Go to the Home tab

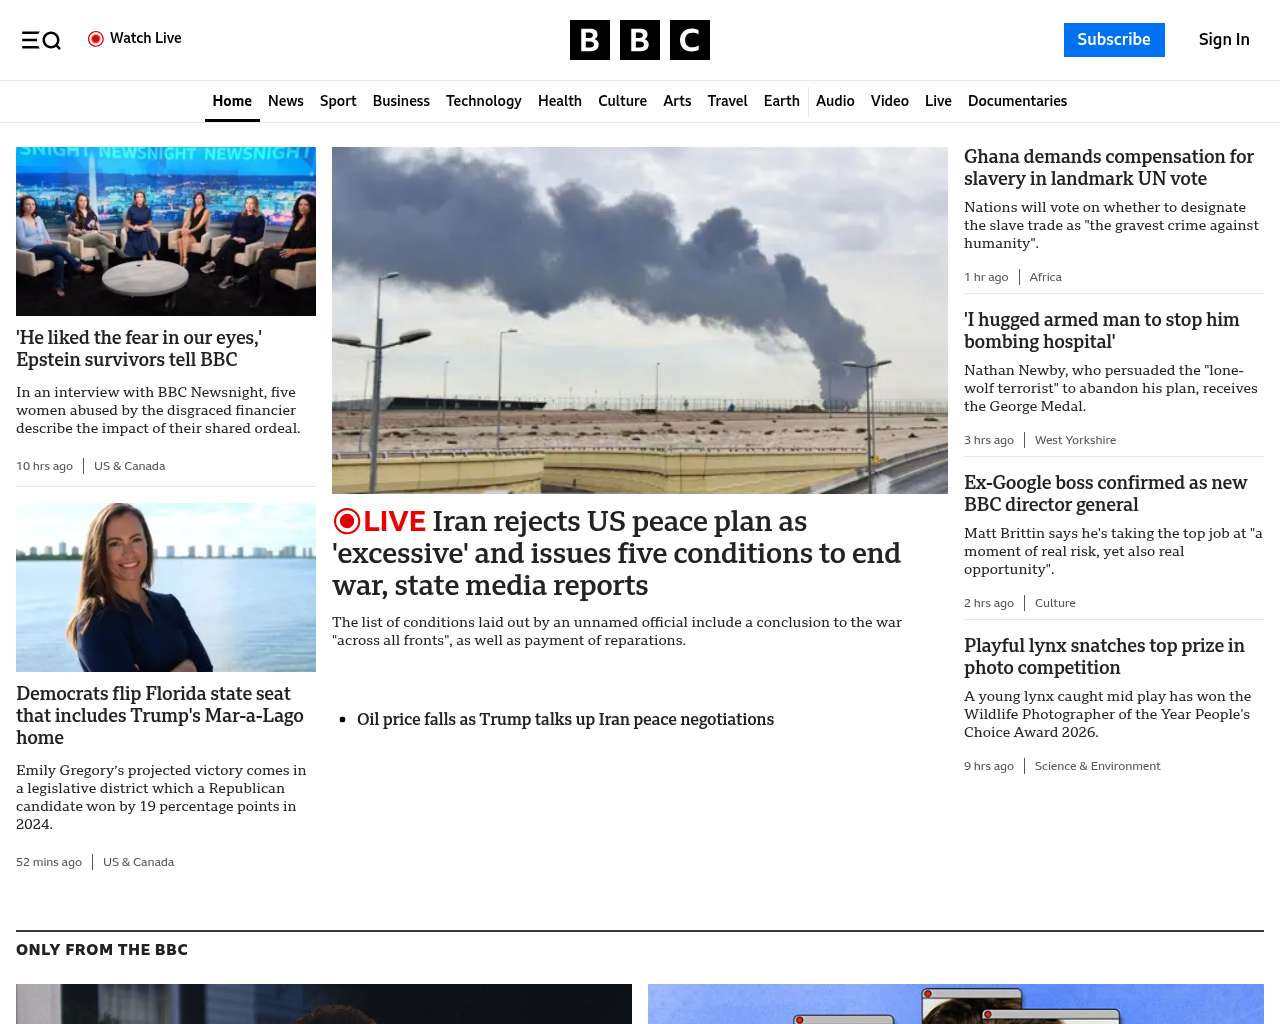tap(232, 101)
